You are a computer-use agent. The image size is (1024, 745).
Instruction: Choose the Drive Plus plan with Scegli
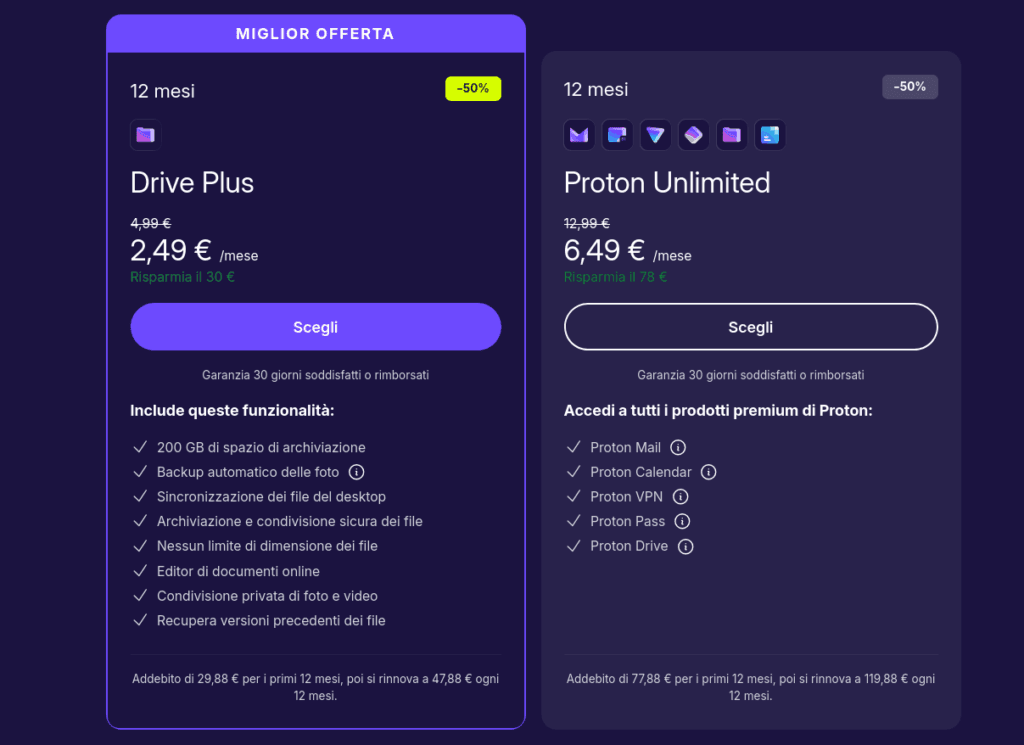coord(315,327)
